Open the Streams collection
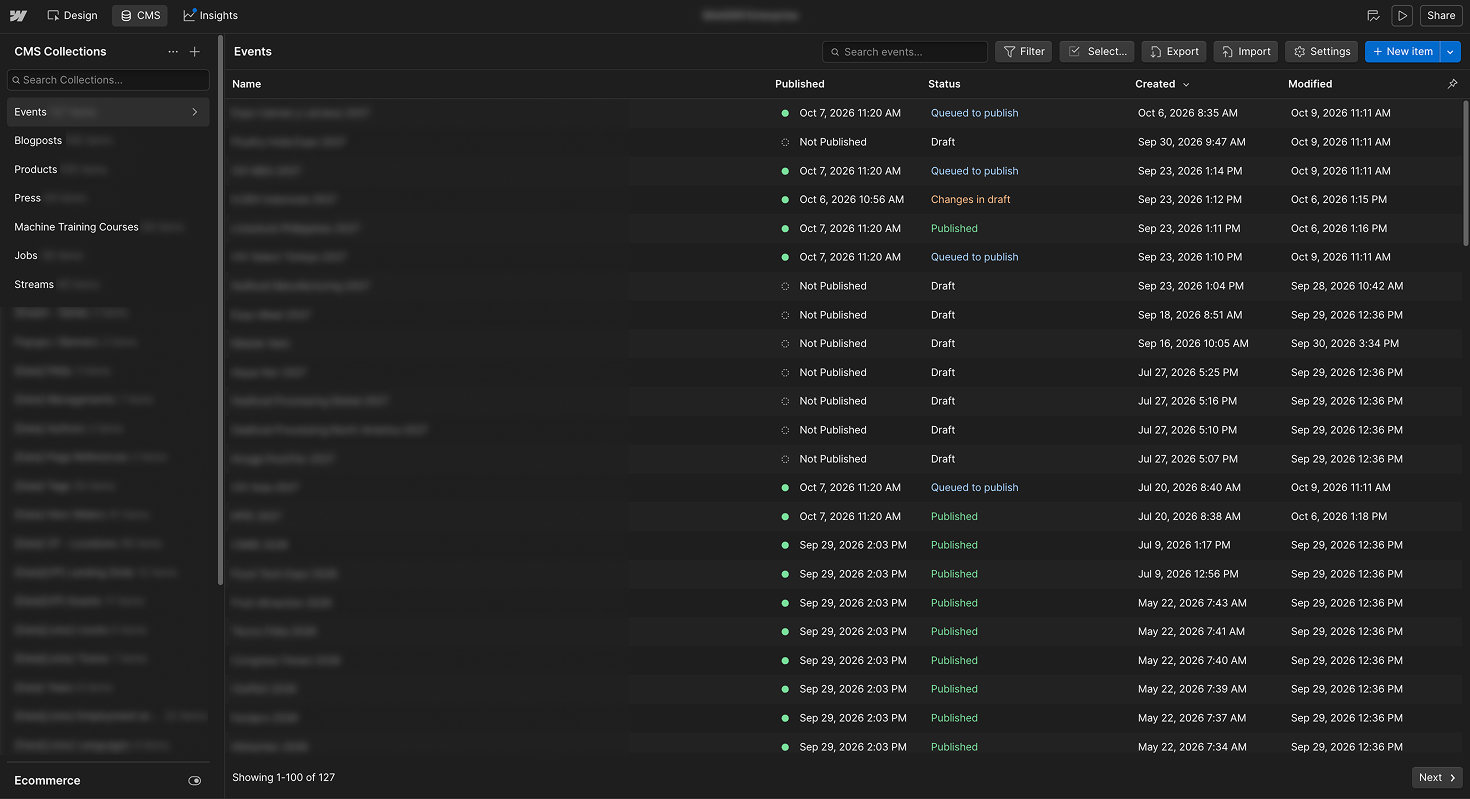1470x799 pixels. (x=108, y=285)
